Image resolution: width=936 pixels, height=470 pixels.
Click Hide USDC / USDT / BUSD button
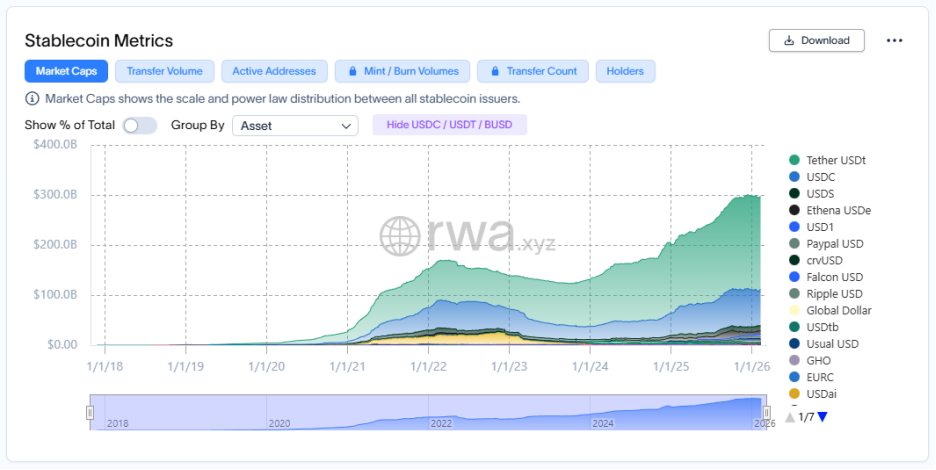click(x=449, y=125)
